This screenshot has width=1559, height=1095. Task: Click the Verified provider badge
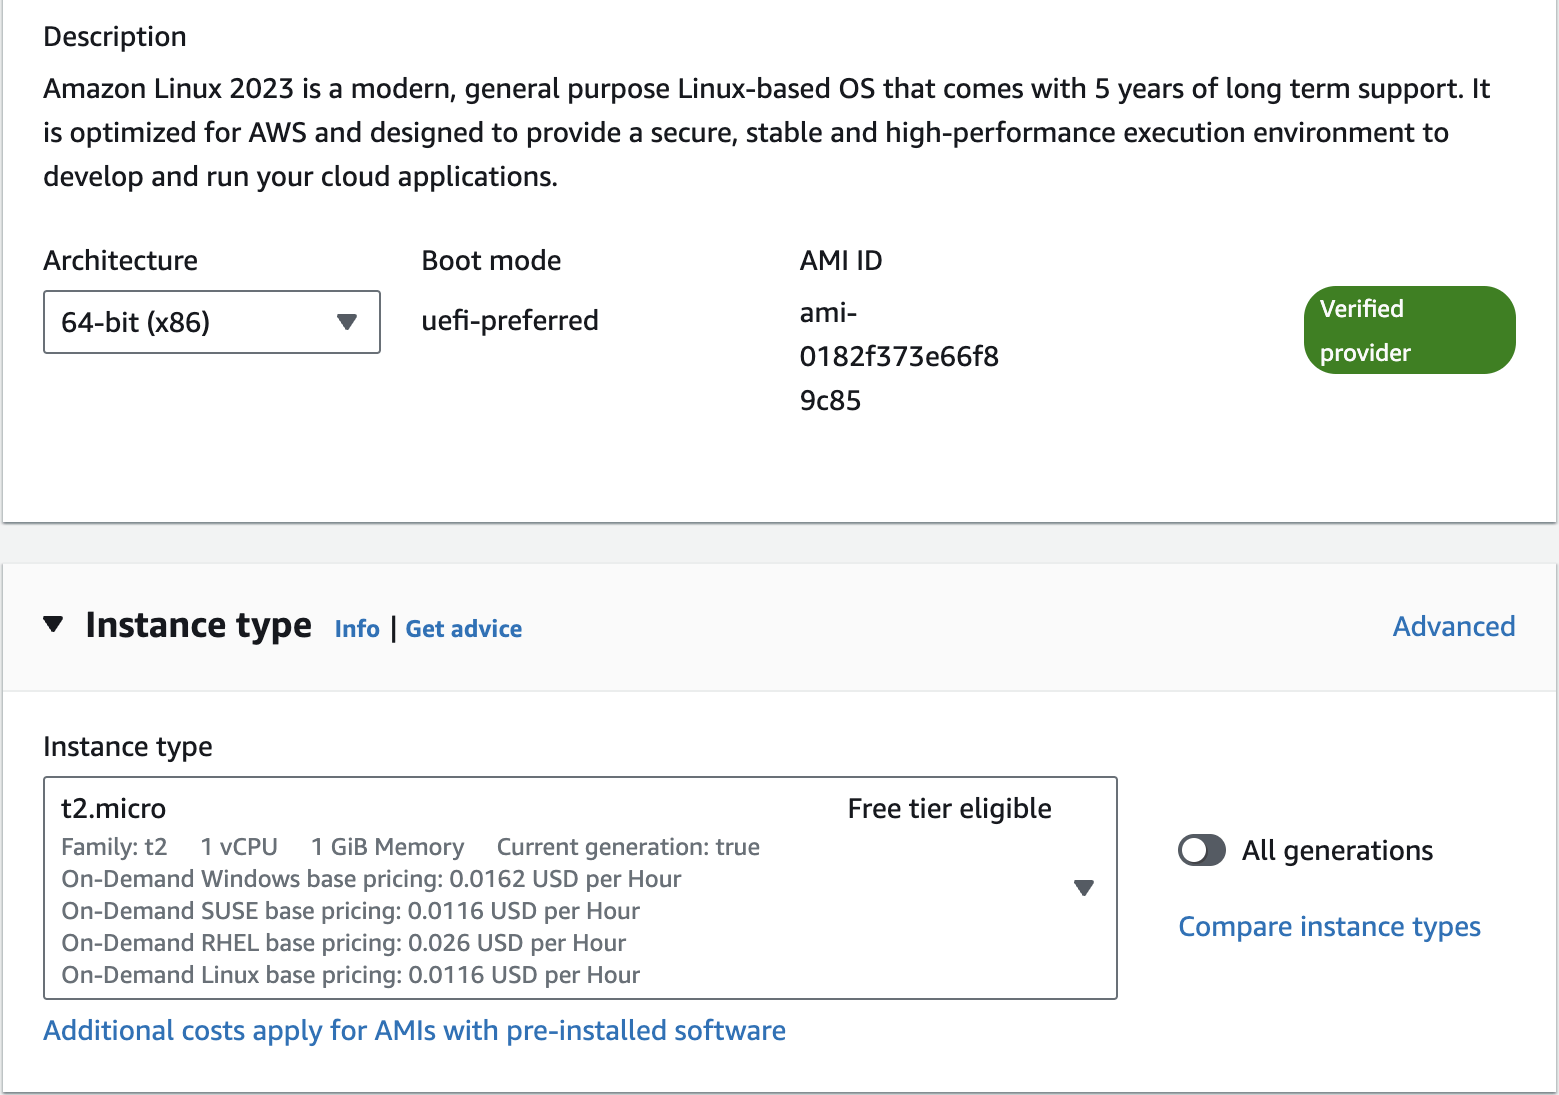click(x=1409, y=330)
